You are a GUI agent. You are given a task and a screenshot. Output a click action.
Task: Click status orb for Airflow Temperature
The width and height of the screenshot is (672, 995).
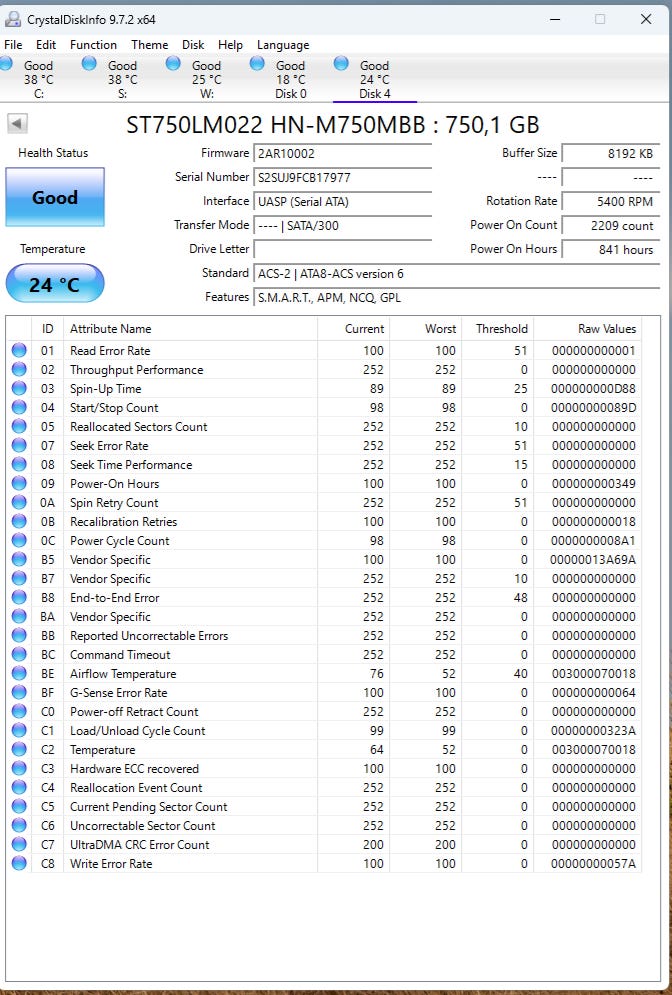tap(19, 673)
